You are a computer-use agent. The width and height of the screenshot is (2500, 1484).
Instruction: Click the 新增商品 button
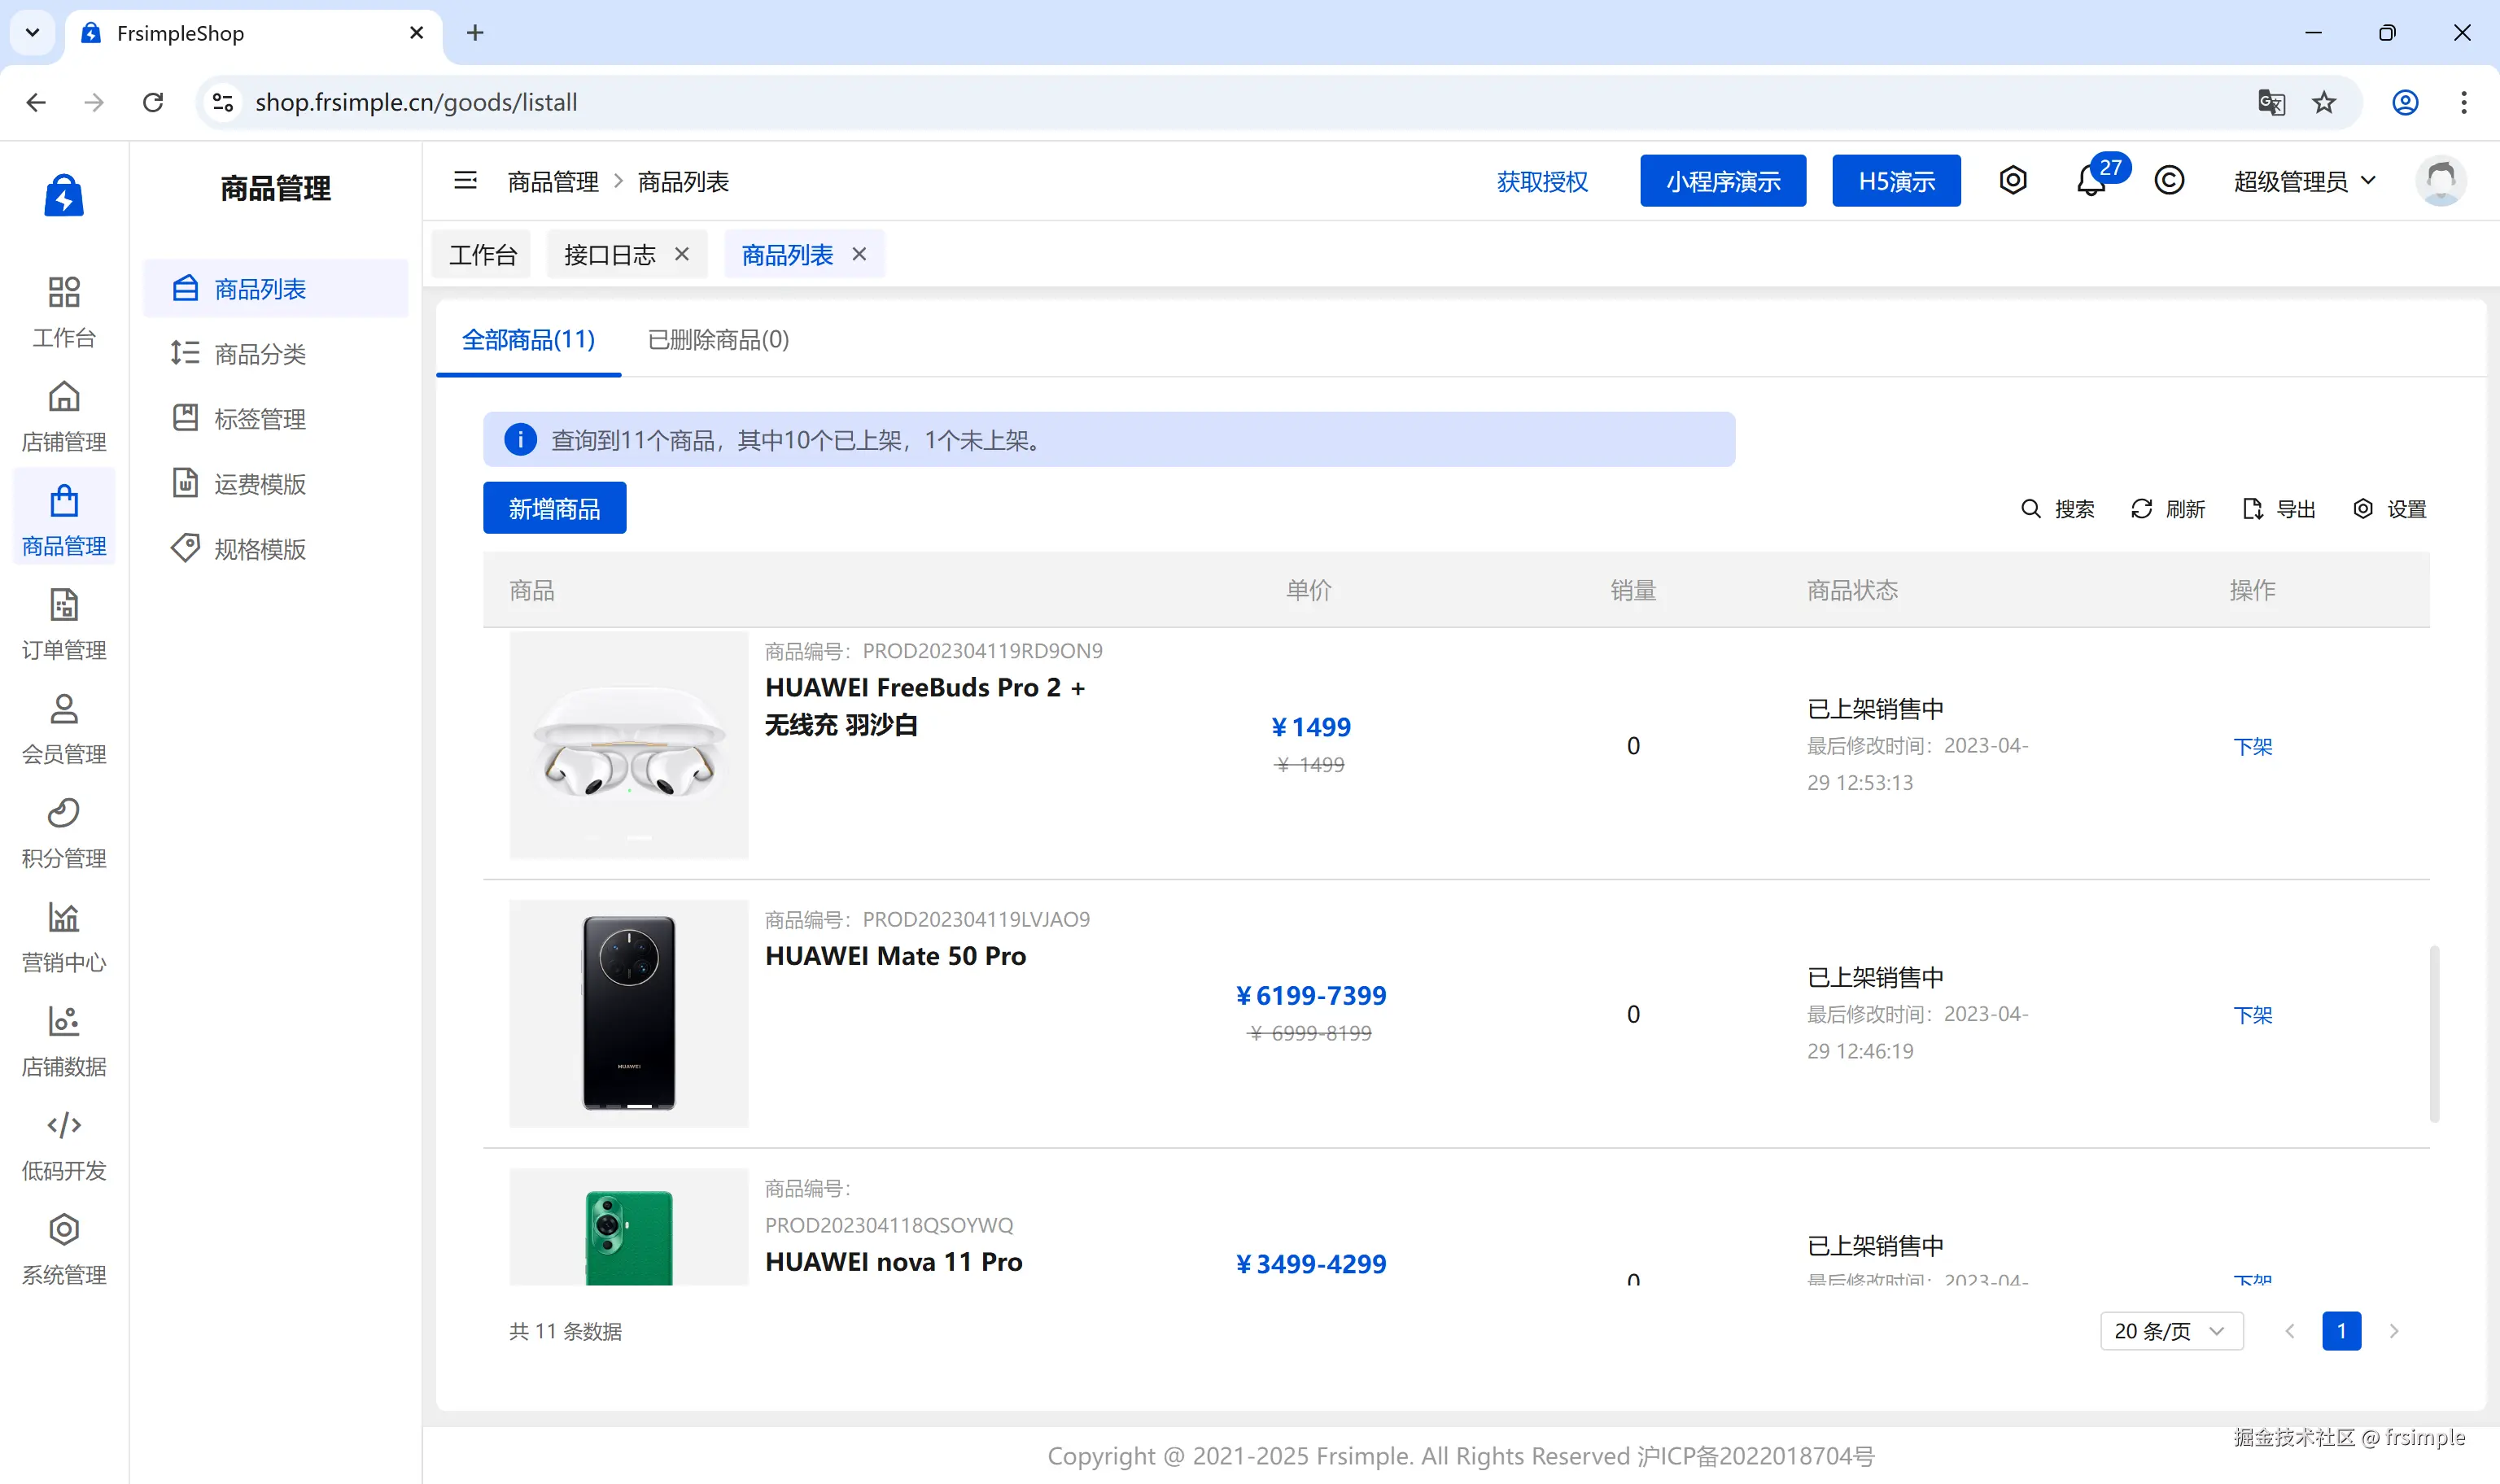pos(554,508)
